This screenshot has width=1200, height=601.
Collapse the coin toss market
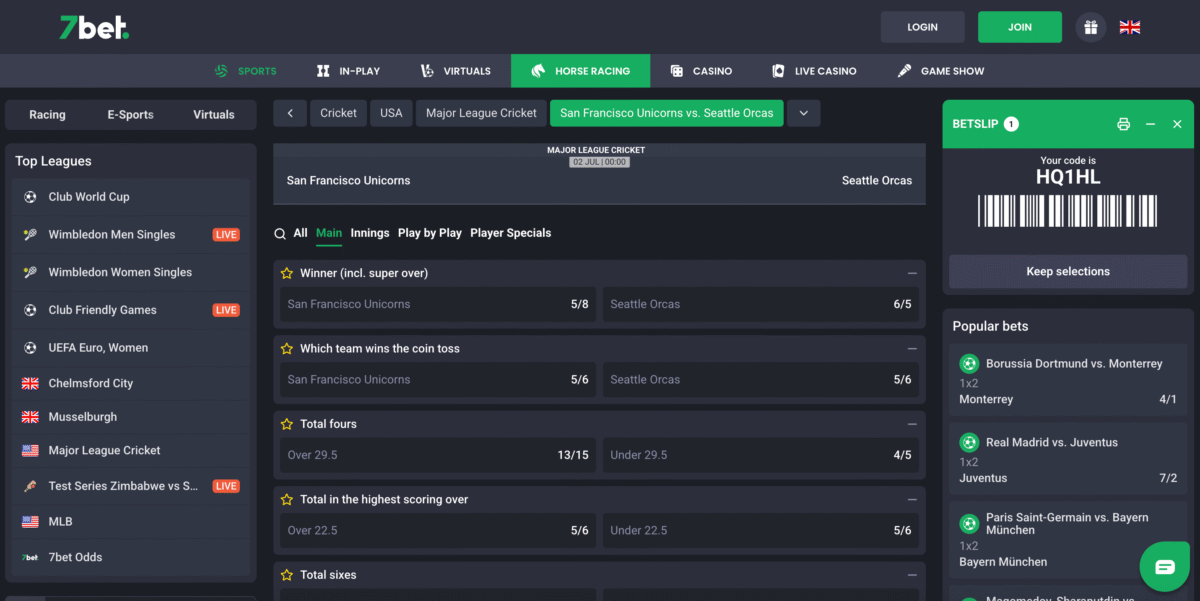tap(912, 349)
